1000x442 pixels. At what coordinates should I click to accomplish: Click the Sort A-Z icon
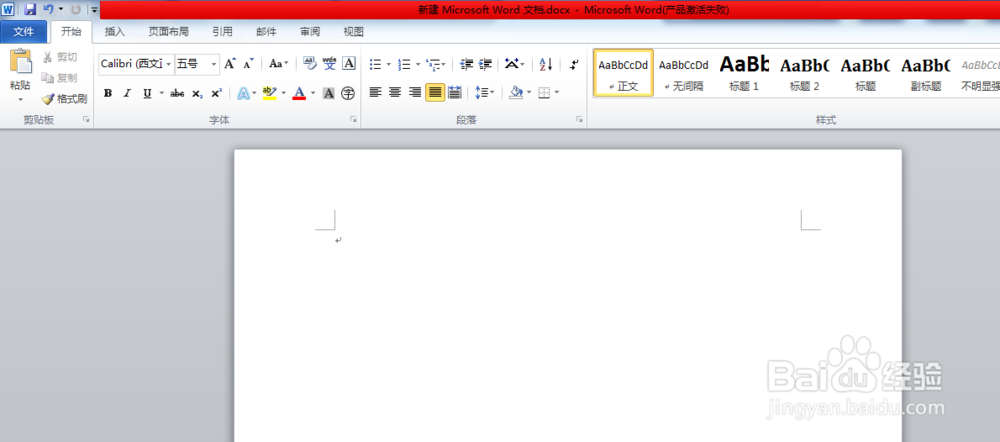coord(546,64)
